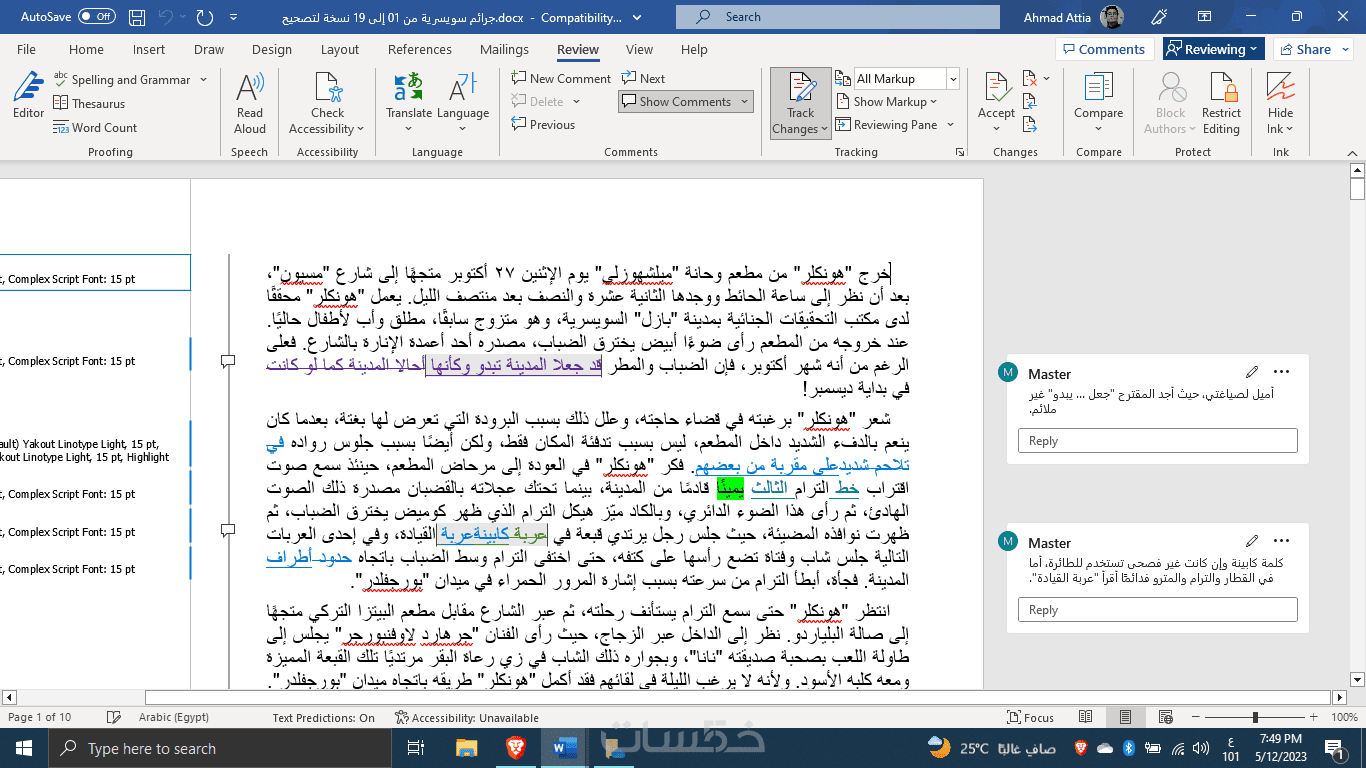Click the zoom slider handle
1366x768 pixels.
pyautogui.click(x=1254, y=717)
